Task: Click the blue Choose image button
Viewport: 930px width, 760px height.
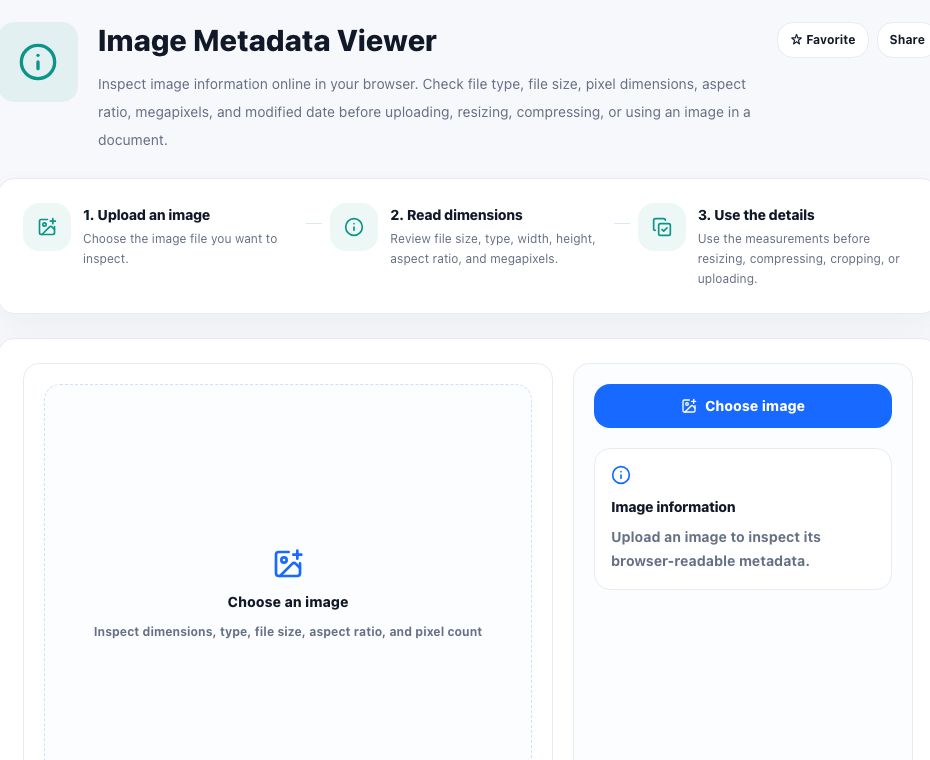Action: pyautogui.click(x=743, y=406)
